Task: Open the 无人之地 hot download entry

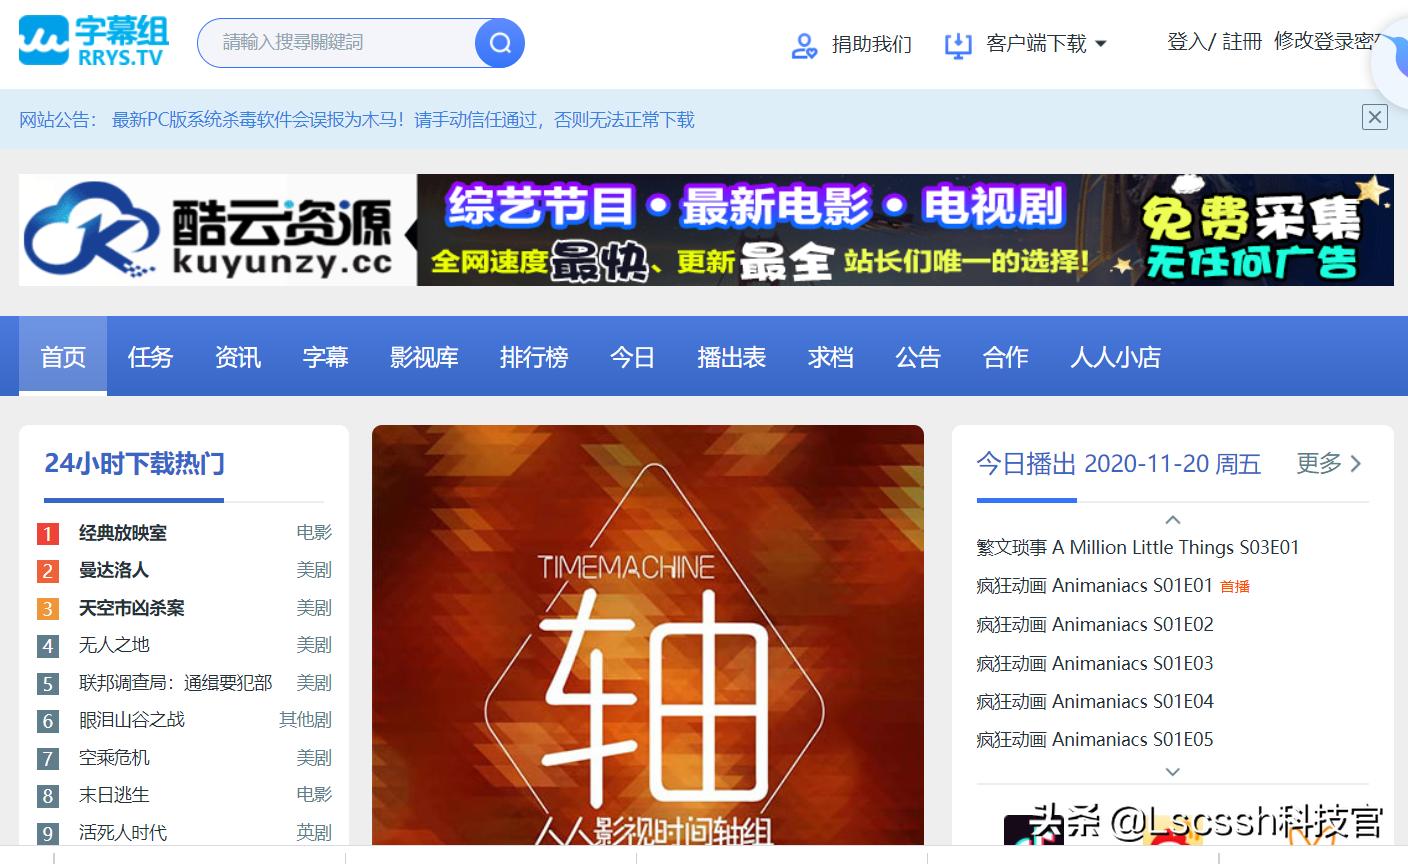Action: [x=114, y=645]
